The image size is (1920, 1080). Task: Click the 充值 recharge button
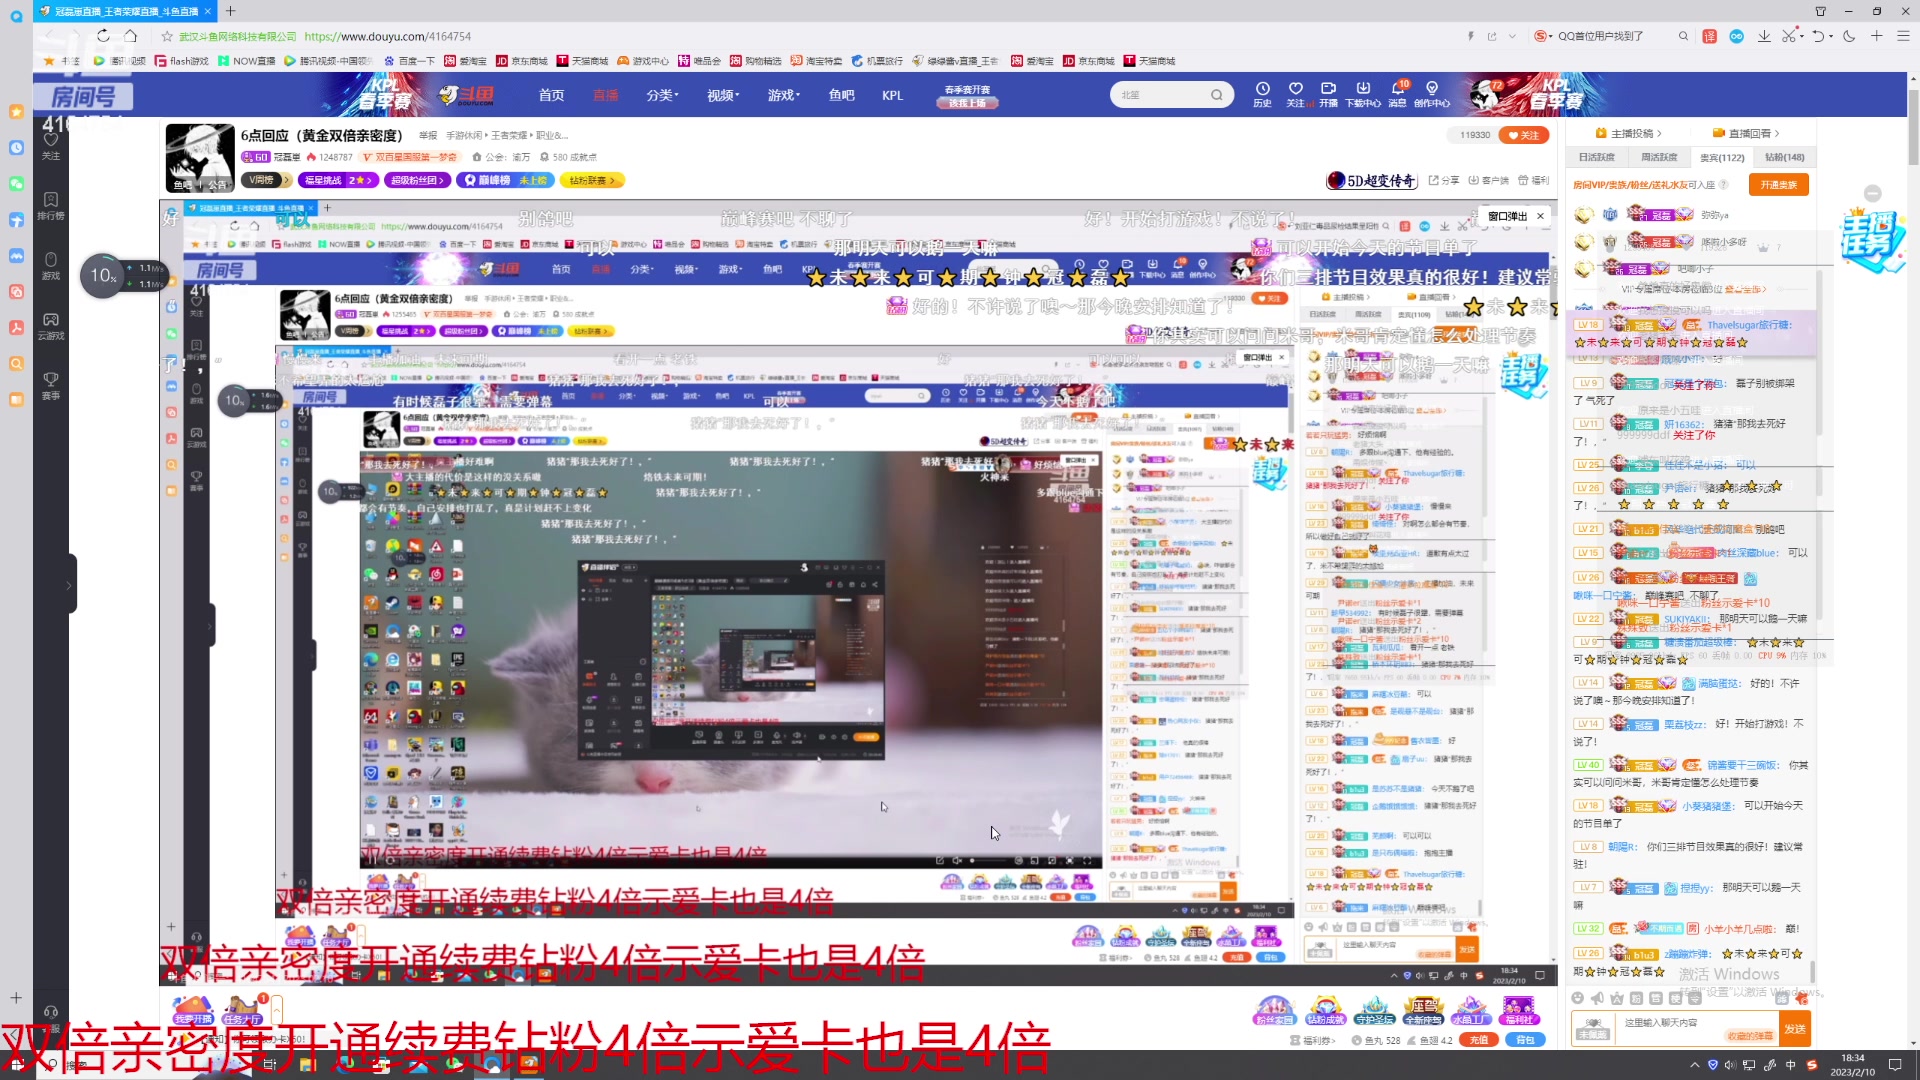pyautogui.click(x=1479, y=1040)
